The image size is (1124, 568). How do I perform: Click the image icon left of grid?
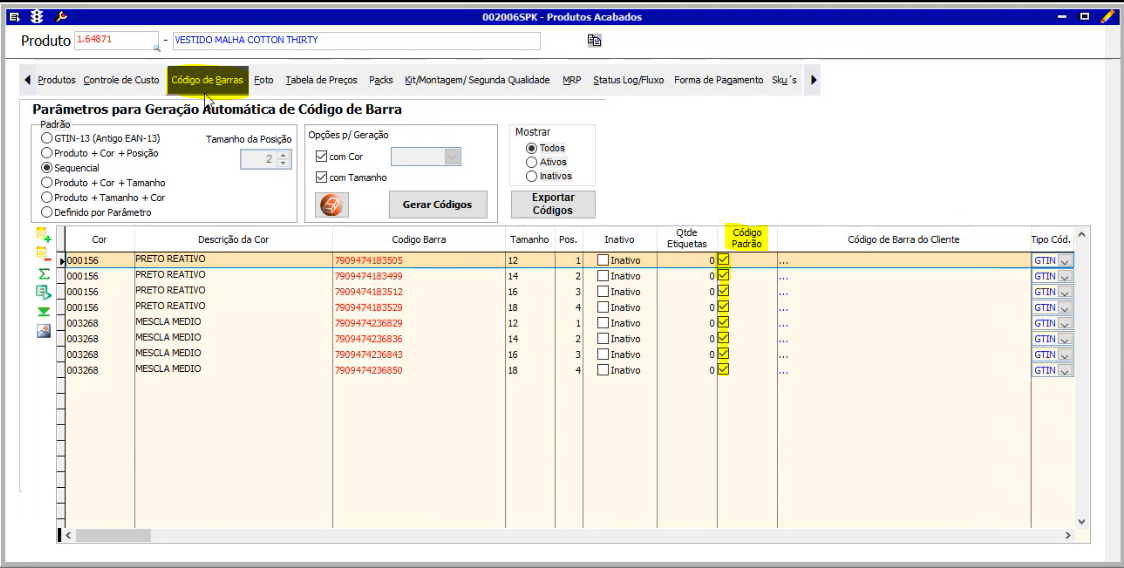click(43, 331)
